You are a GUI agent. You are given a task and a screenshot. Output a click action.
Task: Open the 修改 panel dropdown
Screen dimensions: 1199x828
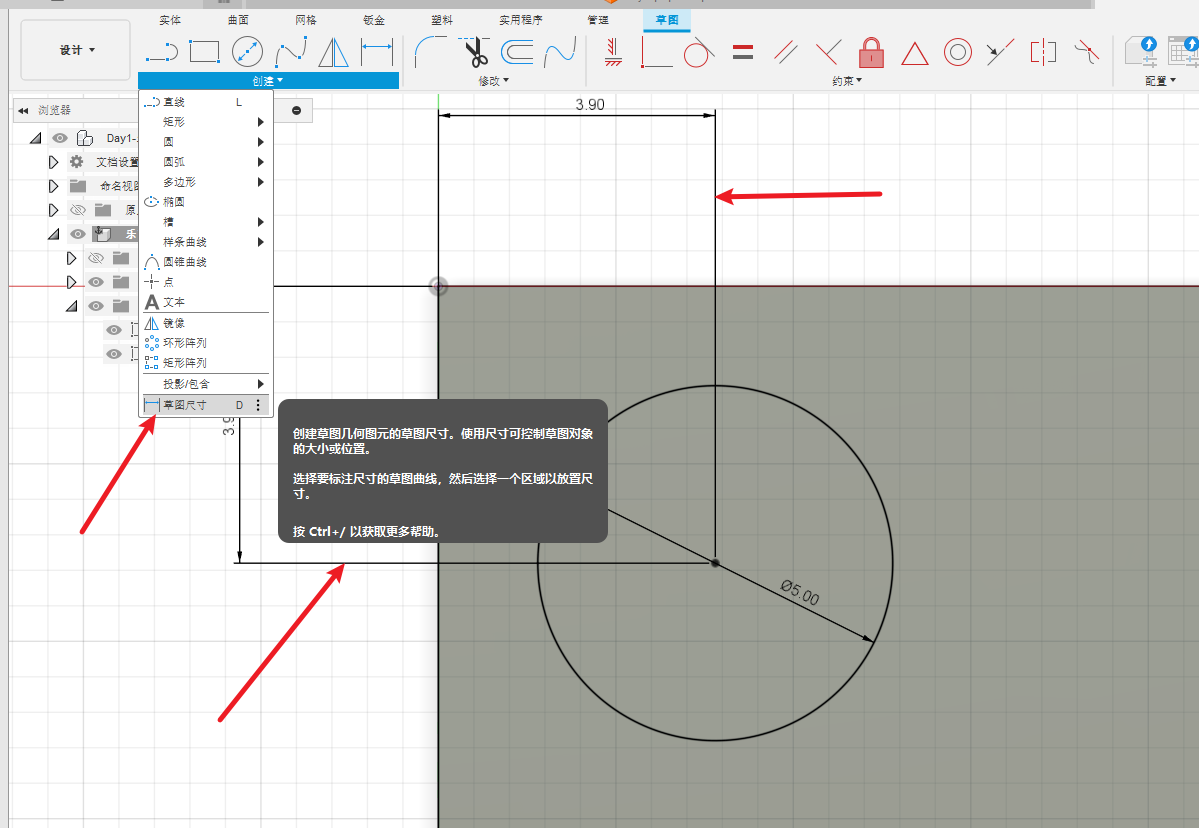tap(493, 81)
